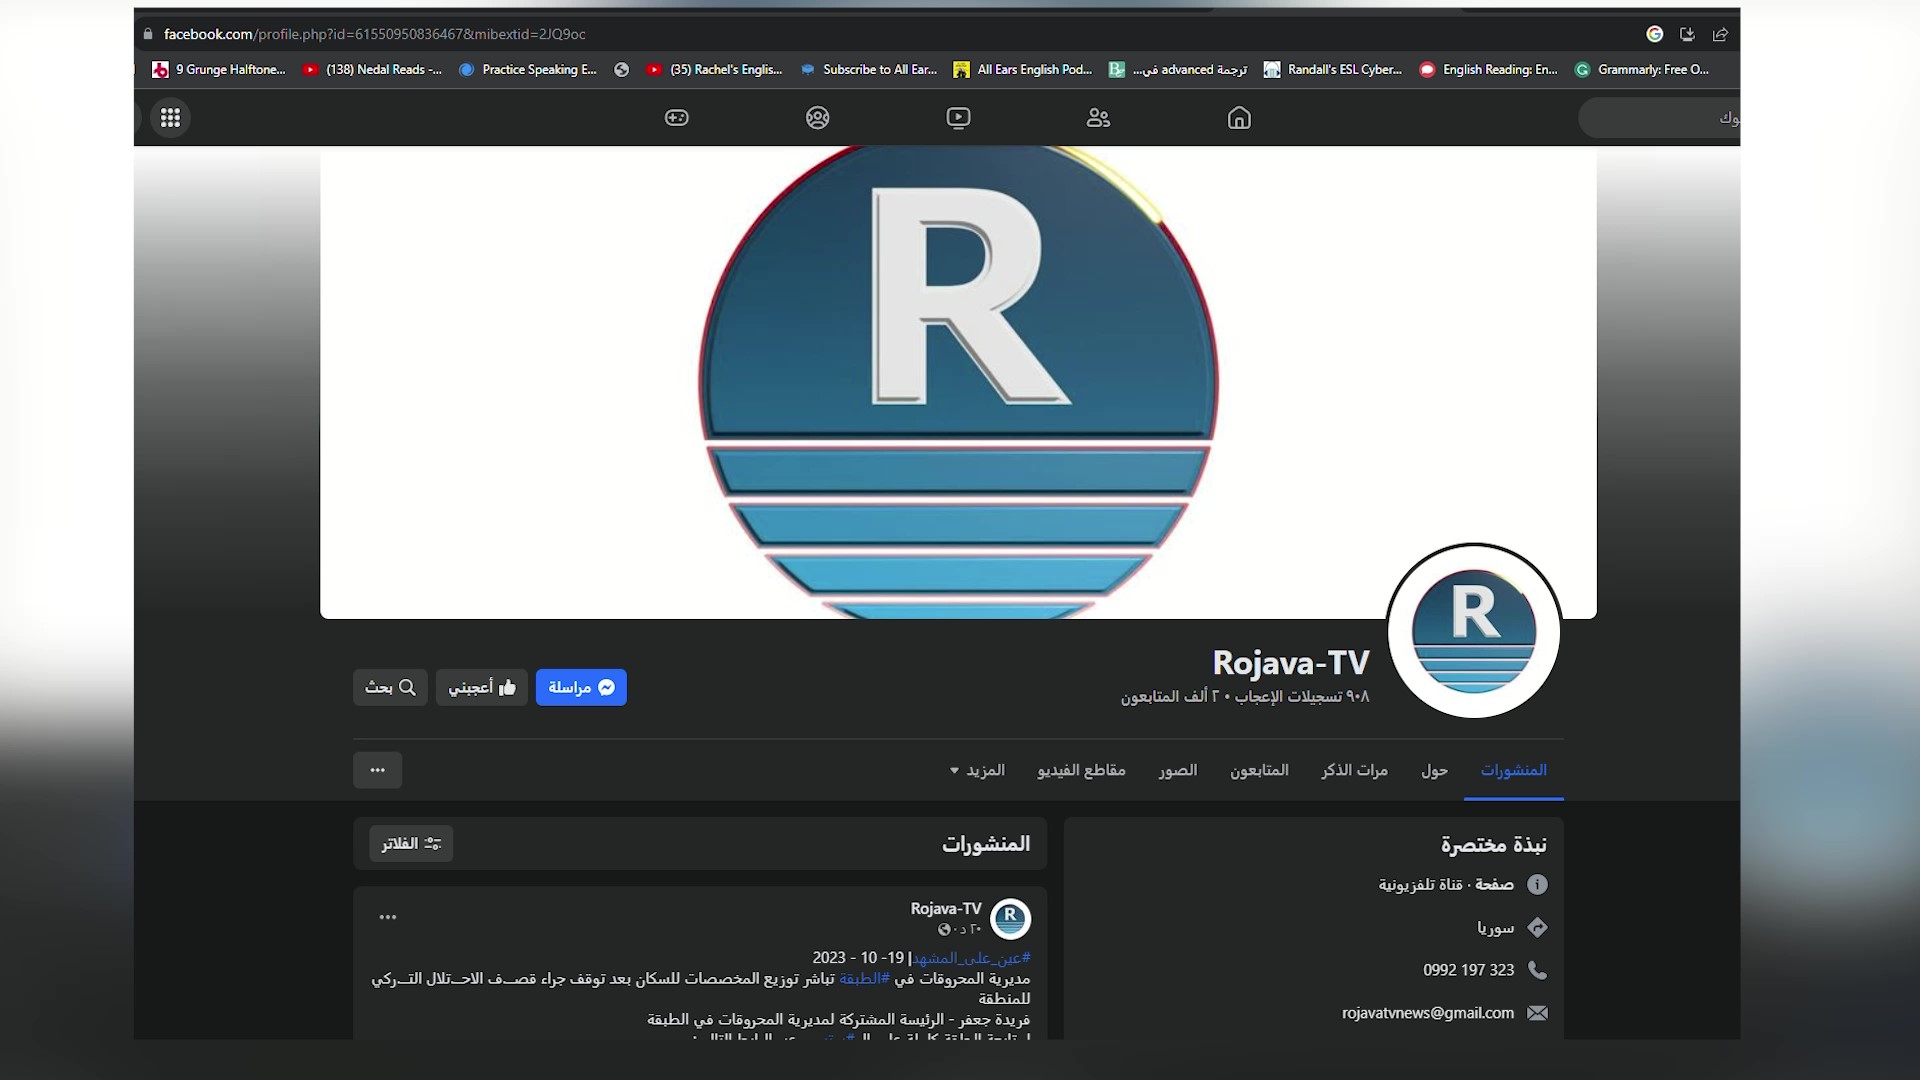The image size is (1920, 1080).
Task: Select the حول about tab
Action: [1434, 770]
